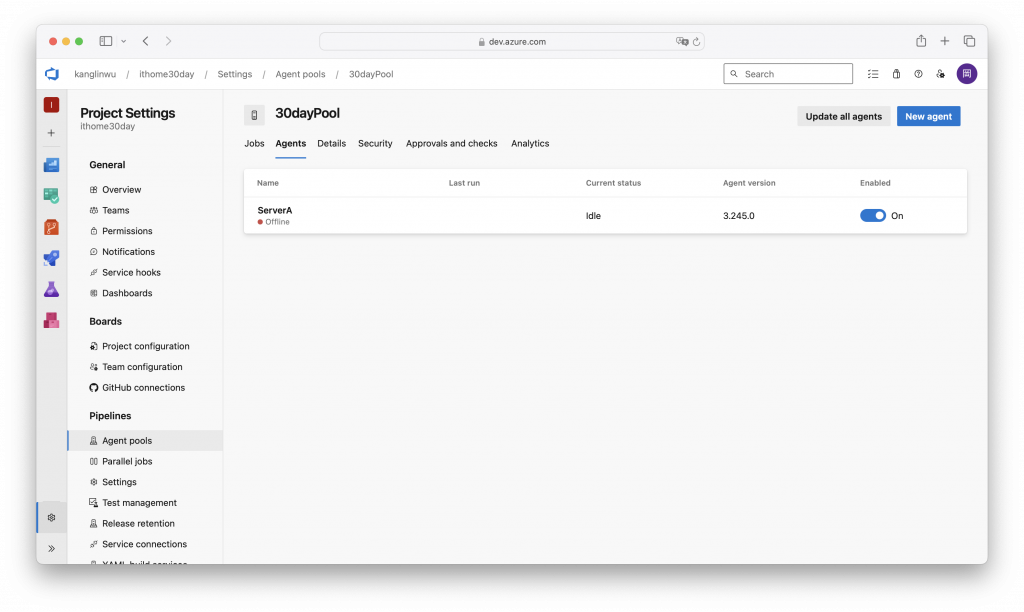1024x612 pixels.
Task: Open project settings gear in left rail
Action: tap(52, 517)
